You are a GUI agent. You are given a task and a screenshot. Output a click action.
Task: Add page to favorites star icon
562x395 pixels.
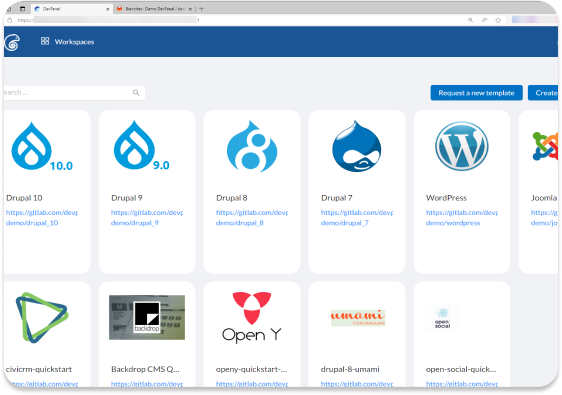pyautogui.click(x=498, y=20)
